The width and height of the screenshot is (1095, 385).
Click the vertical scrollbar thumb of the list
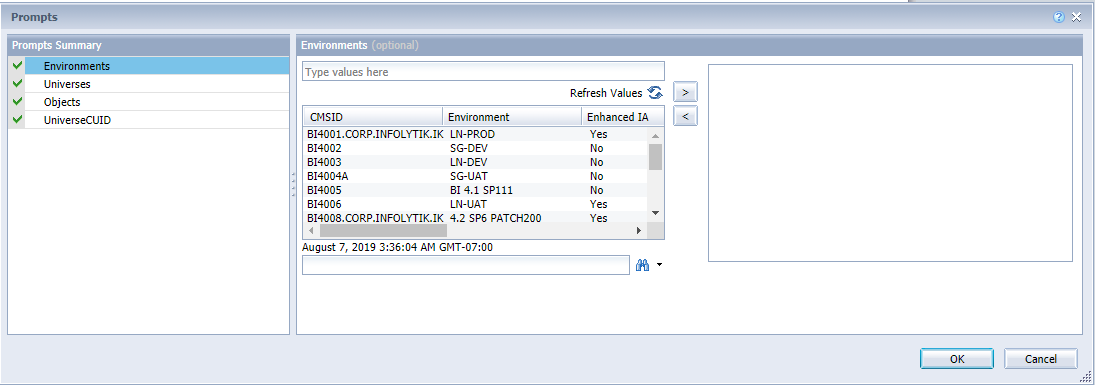[655, 157]
